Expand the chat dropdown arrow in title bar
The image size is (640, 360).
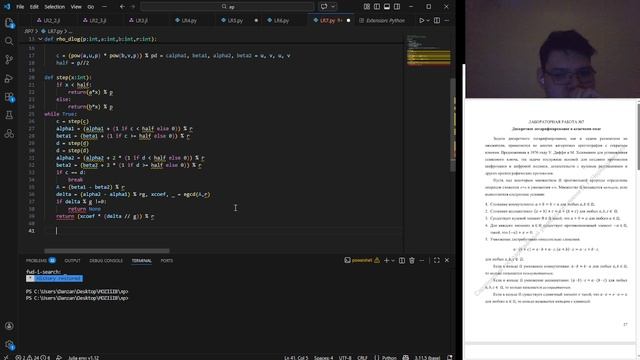pyautogui.click(x=333, y=7)
